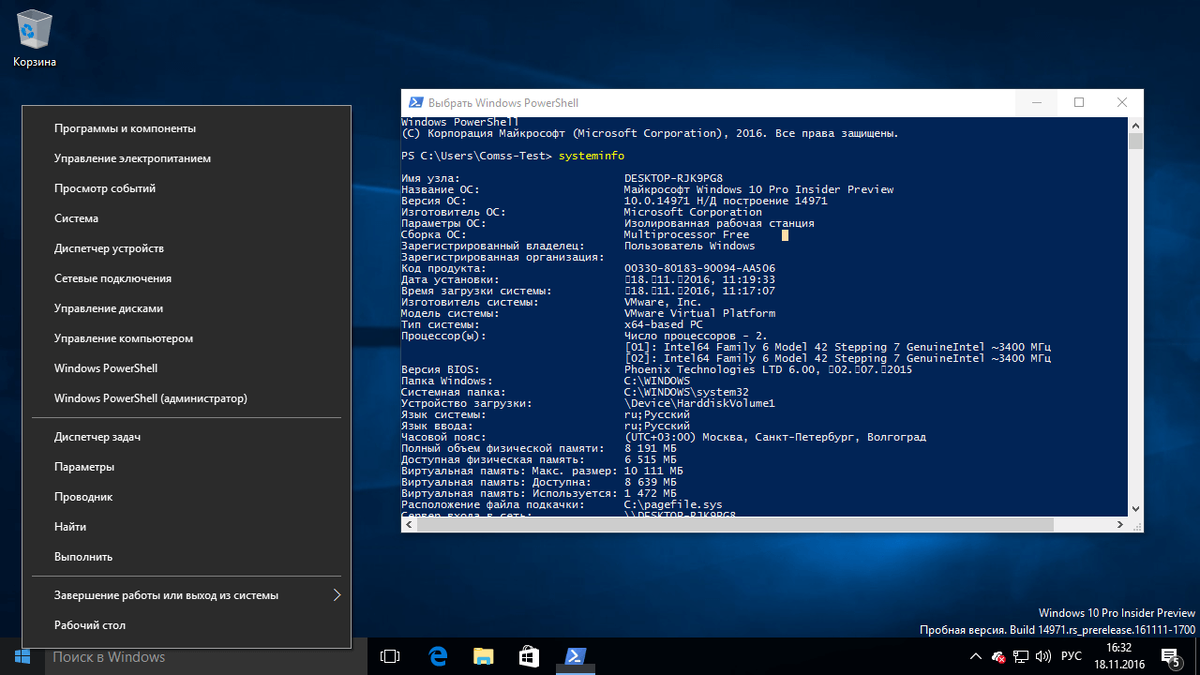The image size is (1200, 675).
Task: Show hidden tray icons chevron
Action: point(976,657)
